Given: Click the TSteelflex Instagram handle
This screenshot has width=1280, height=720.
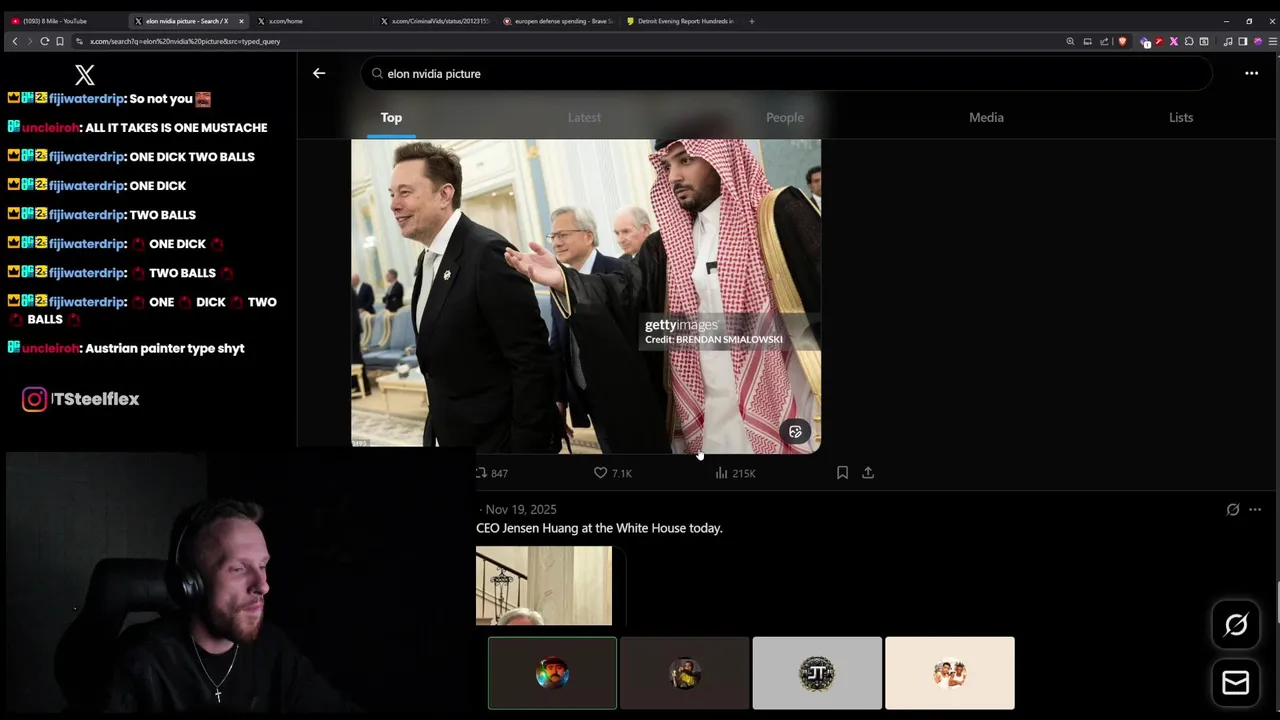Looking at the screenshot, I should pos(95,399).
